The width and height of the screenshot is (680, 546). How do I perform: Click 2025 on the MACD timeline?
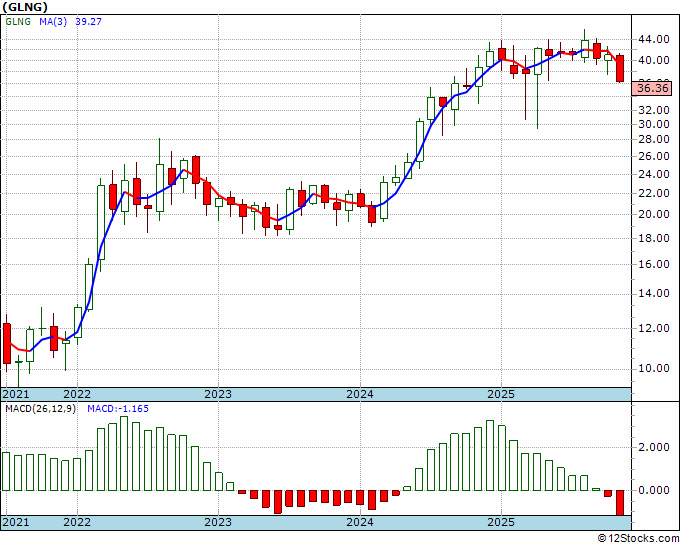point(501,522)
